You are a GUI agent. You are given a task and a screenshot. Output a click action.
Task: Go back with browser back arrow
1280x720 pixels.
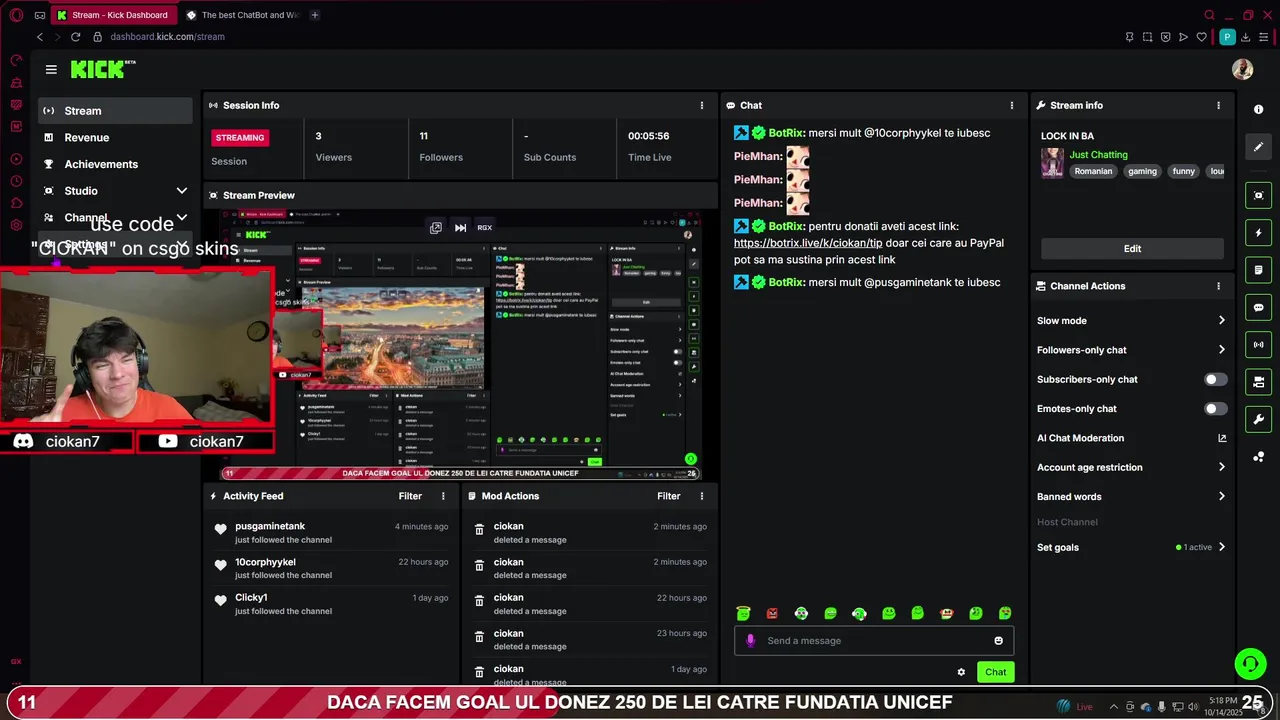click(x=40, y=37)
